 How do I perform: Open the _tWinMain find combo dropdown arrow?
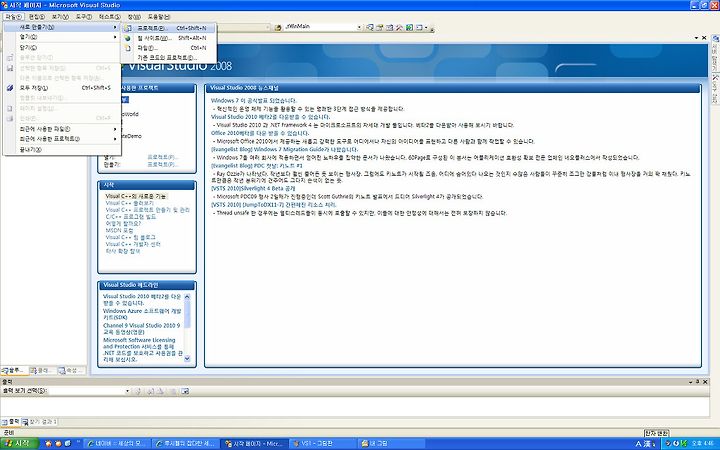tap(359, 28)
